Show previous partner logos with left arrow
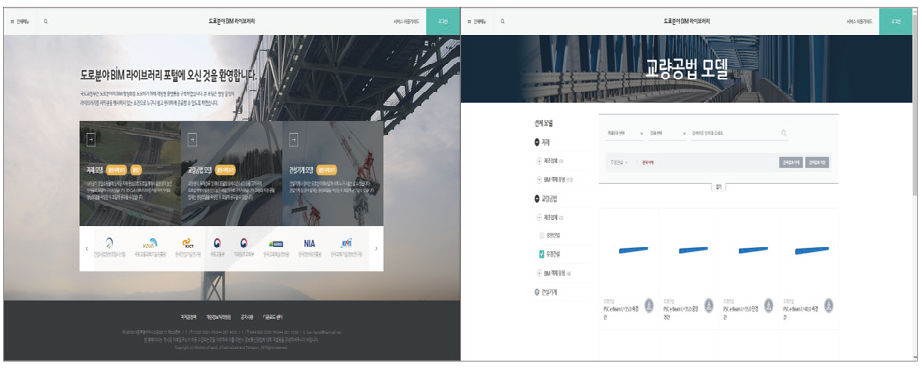This screenshot has height=368, width=922. (87, 248)
